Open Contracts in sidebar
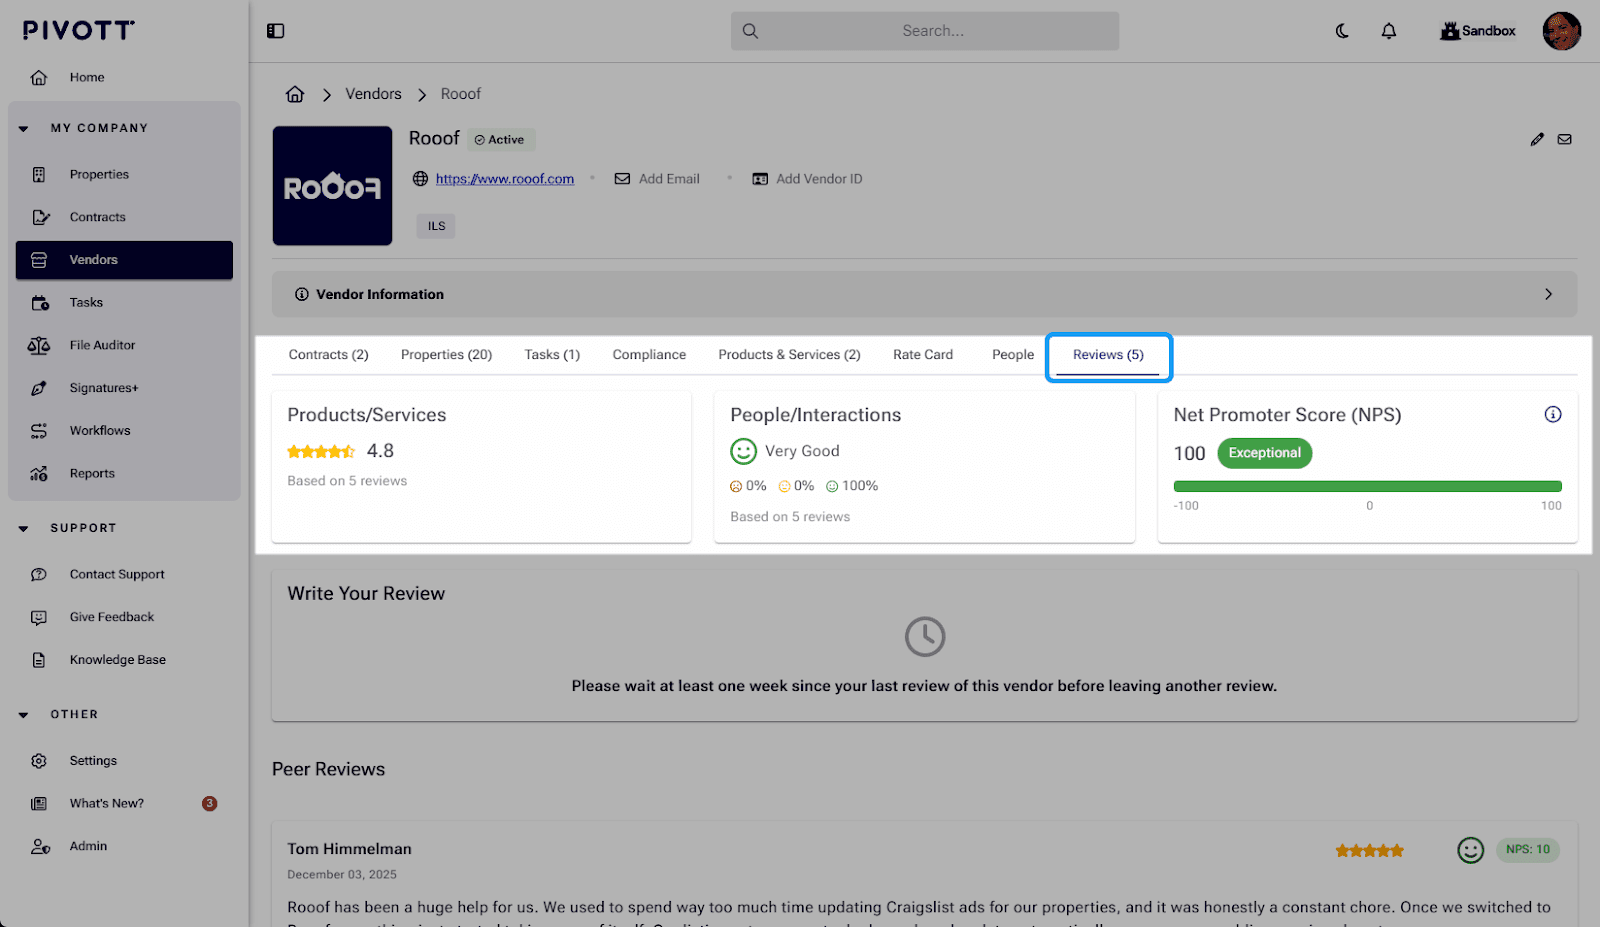The width and height of the screenshot is (1600, 927). 124,217
